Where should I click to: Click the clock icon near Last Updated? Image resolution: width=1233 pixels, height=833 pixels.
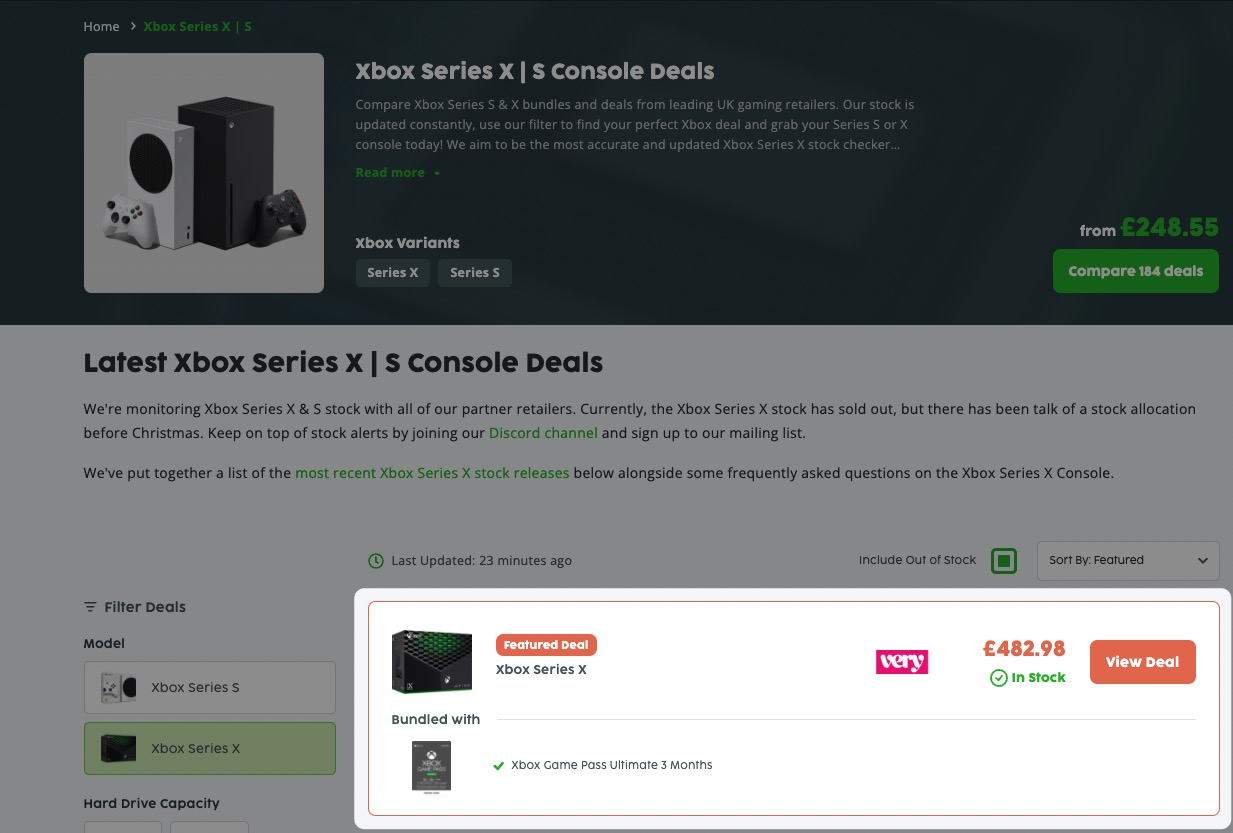point(376,561)
